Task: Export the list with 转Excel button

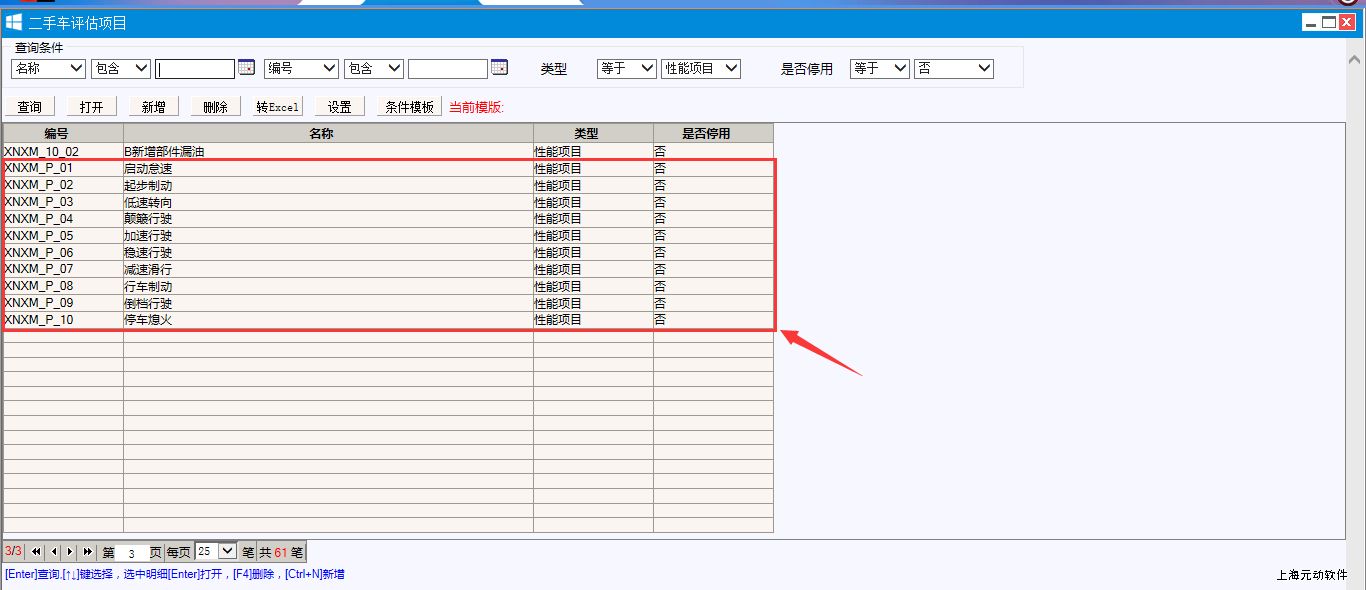Action: click(278, 107)
